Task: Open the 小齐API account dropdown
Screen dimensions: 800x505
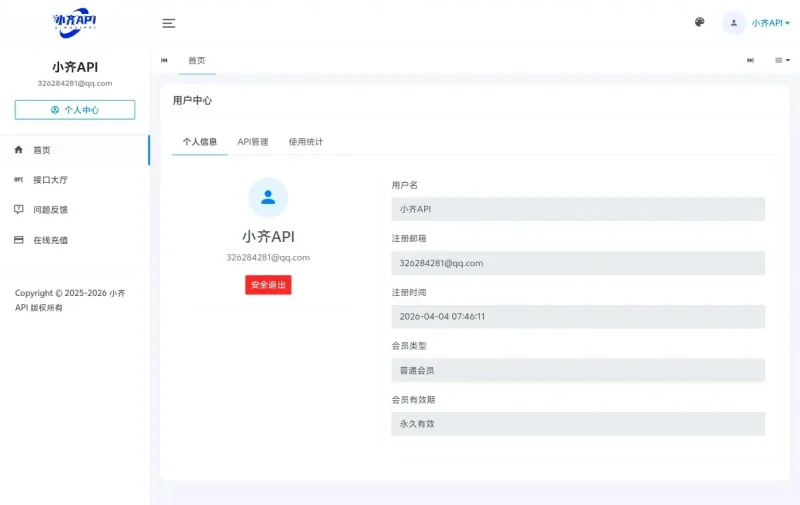Action: point(770,23)
